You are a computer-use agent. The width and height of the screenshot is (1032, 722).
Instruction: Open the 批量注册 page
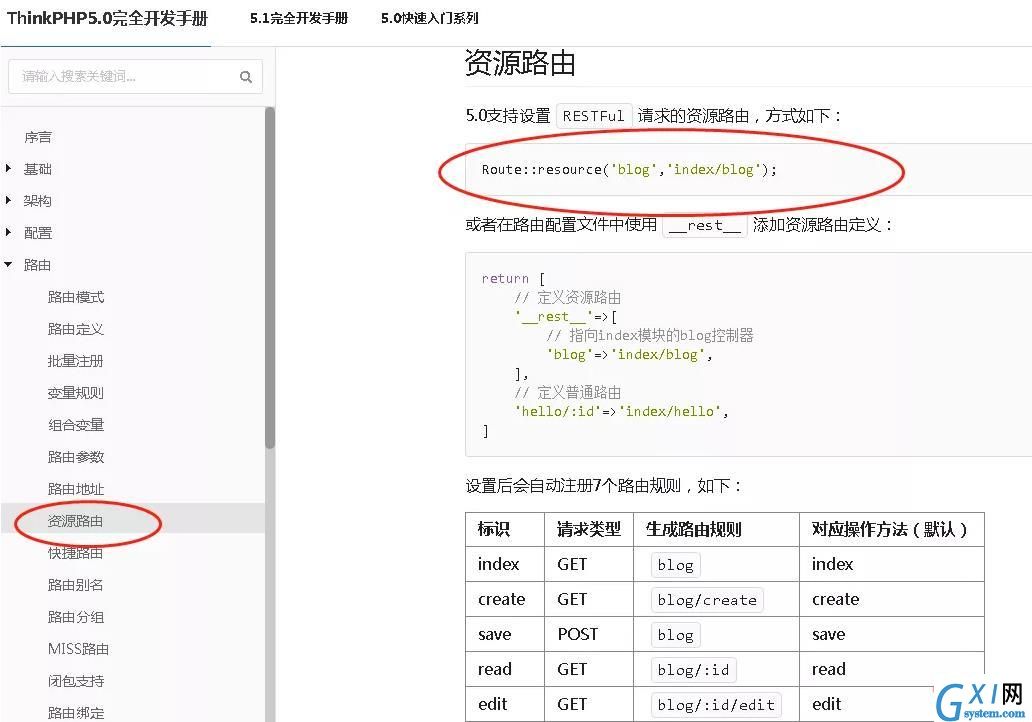click(x=76, y=361)
